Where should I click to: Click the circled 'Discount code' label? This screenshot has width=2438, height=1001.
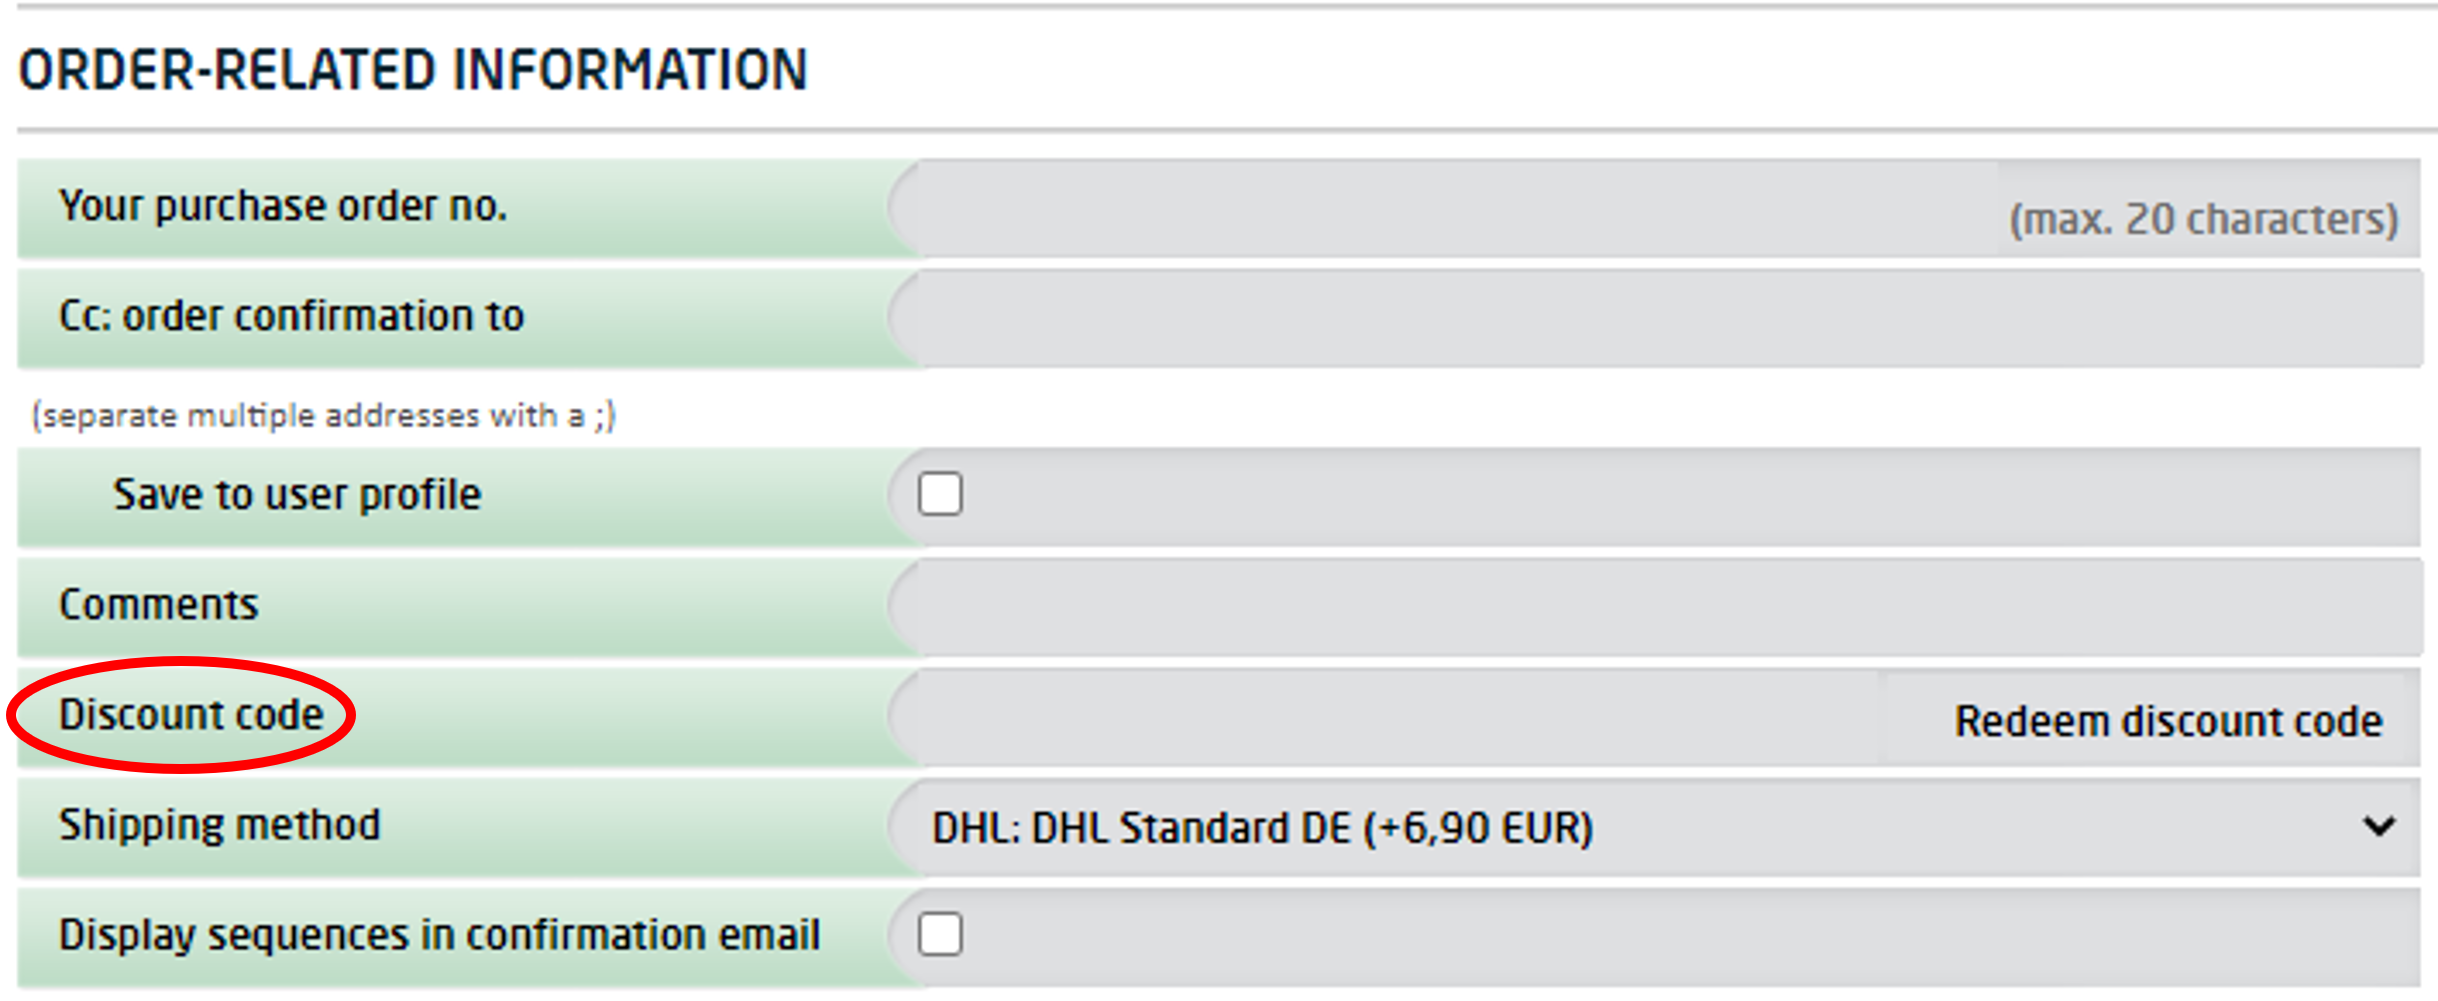pos(191,715)
